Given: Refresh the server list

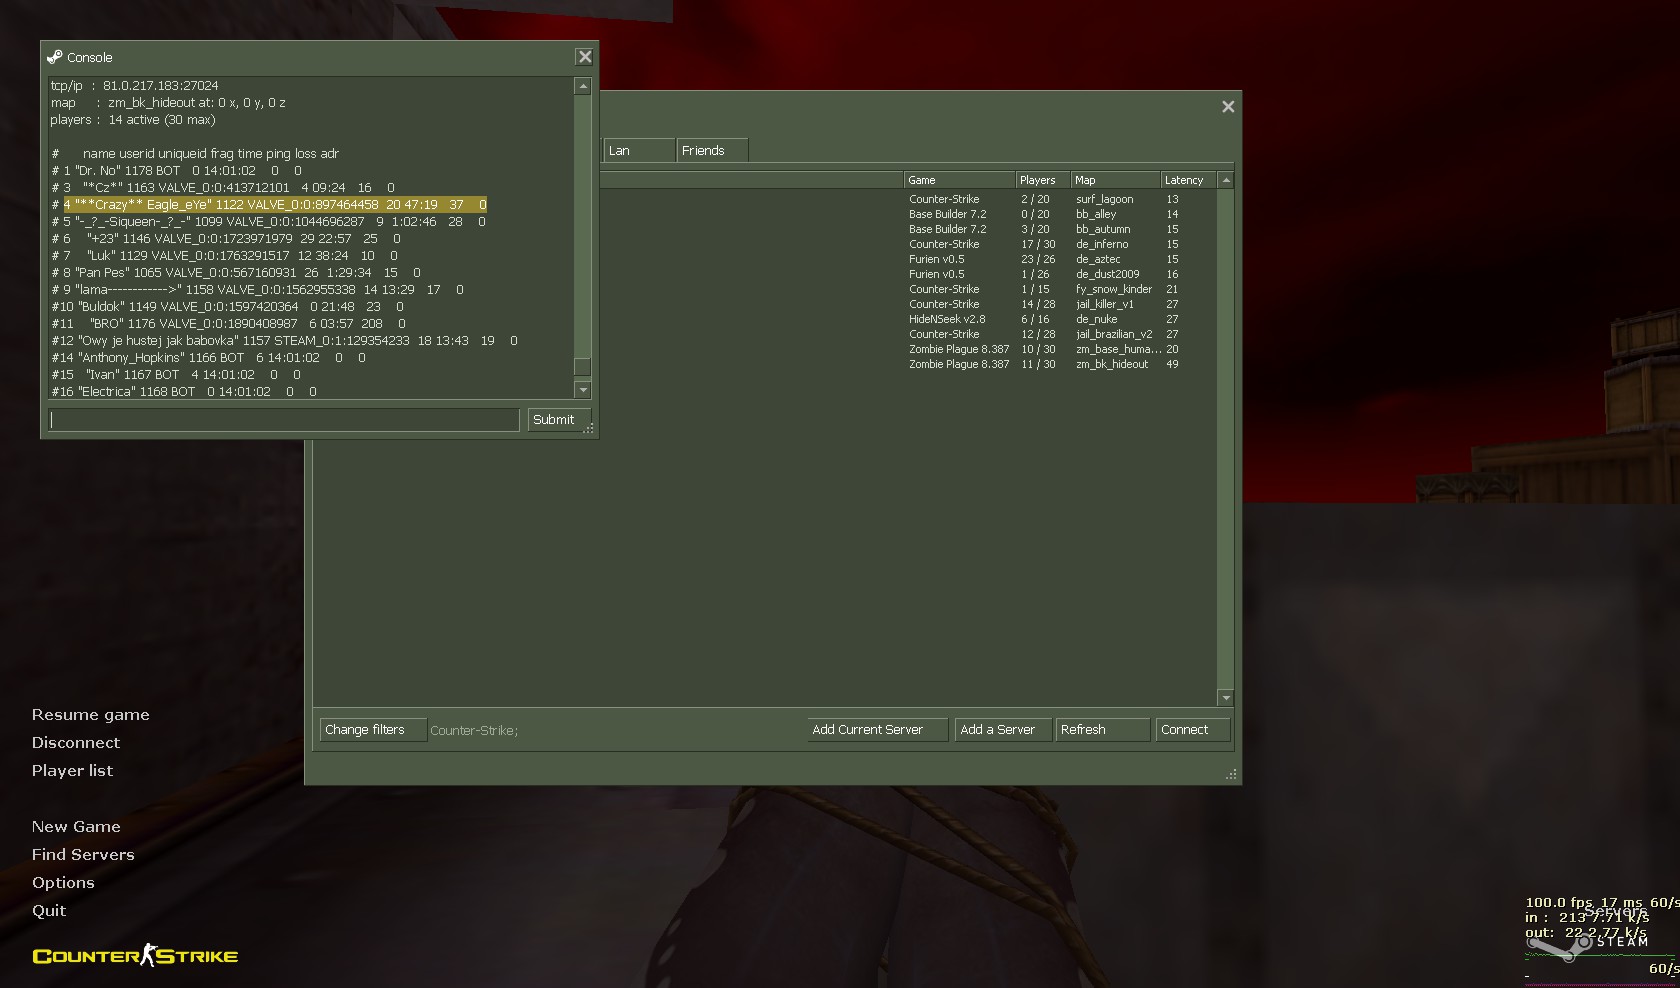Looking at the screenshot, I should pos(1102,730).
